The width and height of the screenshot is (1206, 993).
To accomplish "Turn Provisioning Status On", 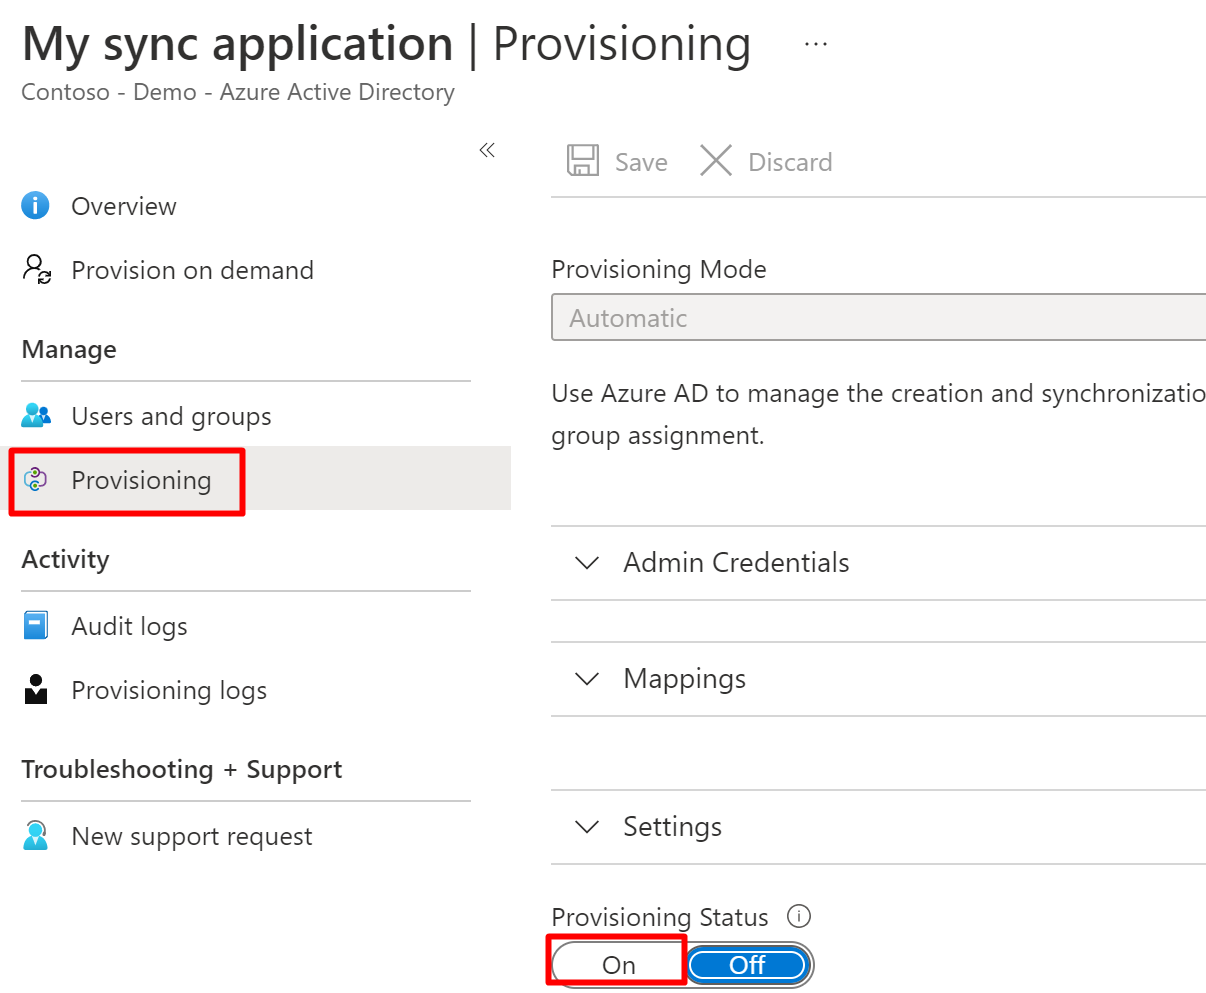I will 618,965.
